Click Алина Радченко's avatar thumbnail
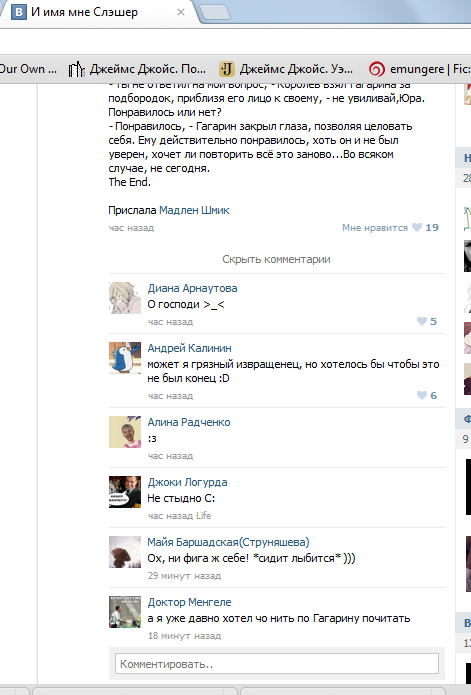The width and height of the screenshot is (471, 695). (x=125, y=432)
